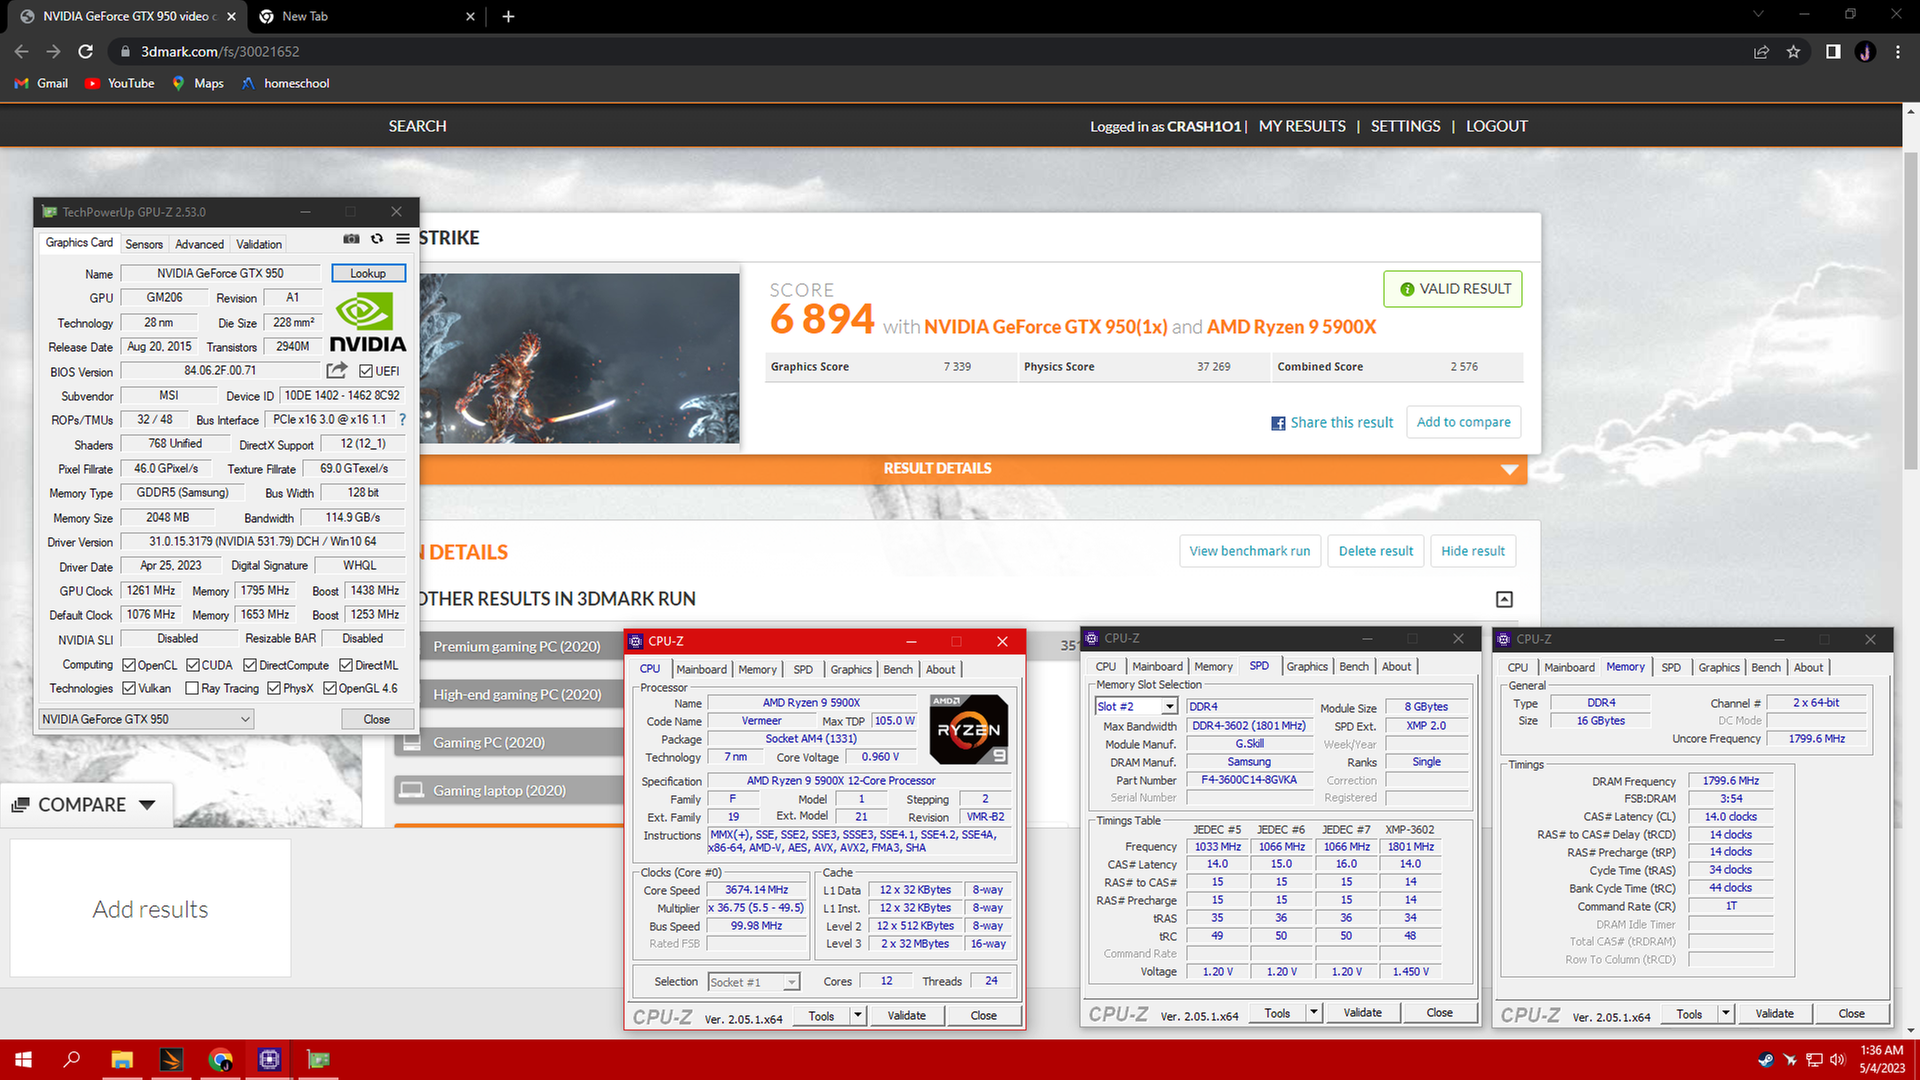
Task: Toggle Vulkan checkbox
Action: 129,689
